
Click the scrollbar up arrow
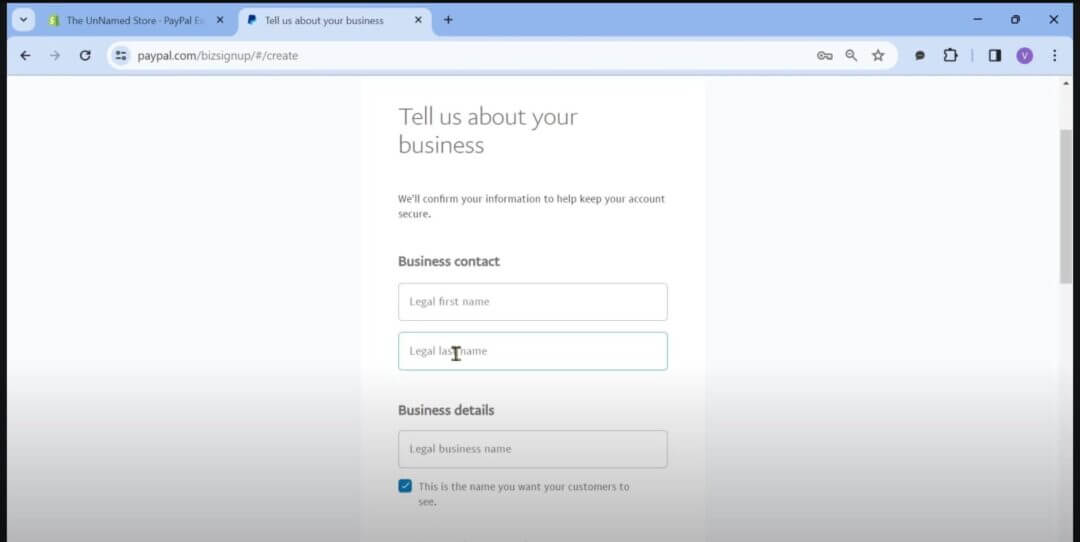tap(1066, 83)
